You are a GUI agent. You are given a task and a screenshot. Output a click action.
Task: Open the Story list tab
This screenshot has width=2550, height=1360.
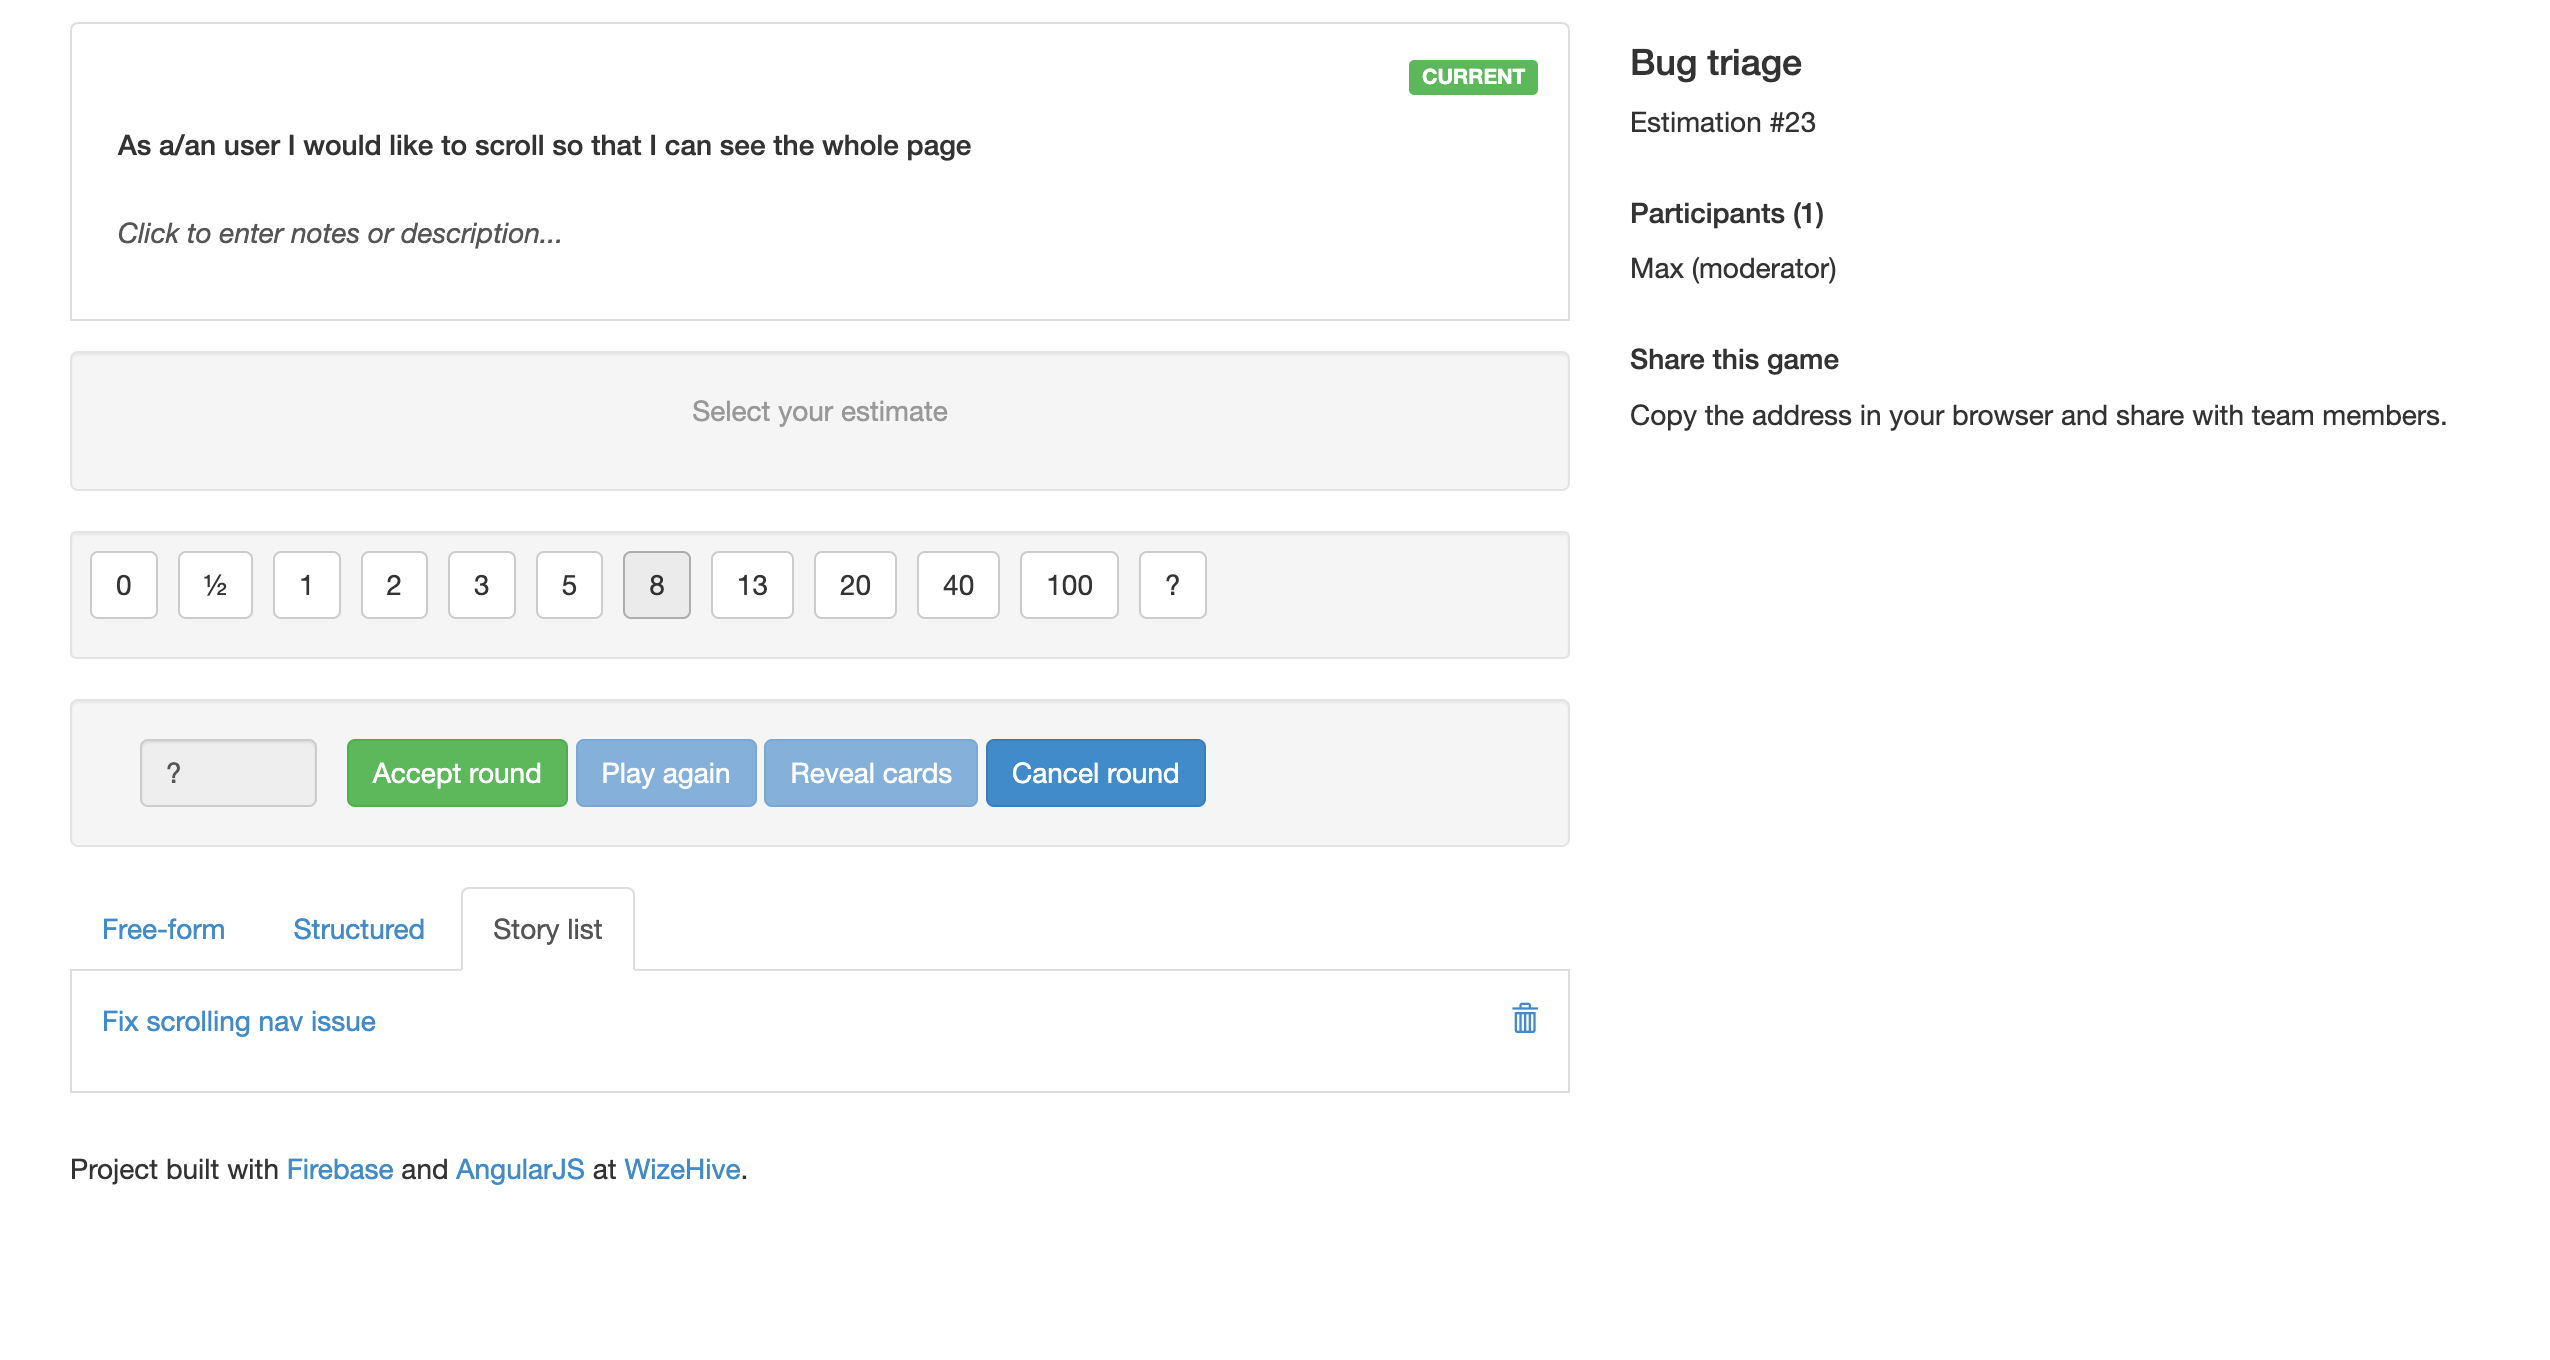546,929
